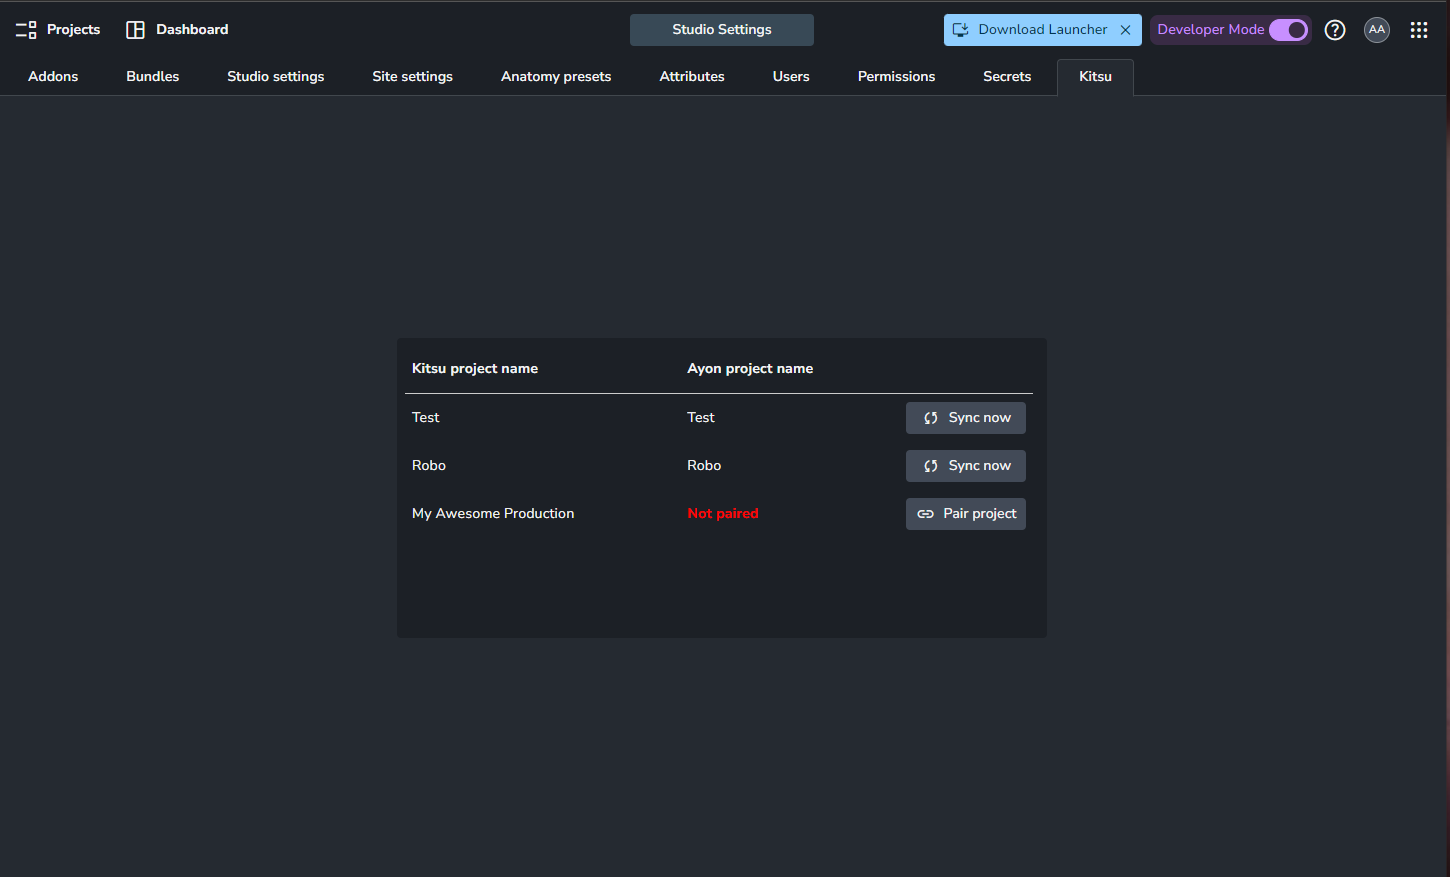The image size is (1450, 877).
Task: Click the Studio Settings header button
Action: click(x=722, y=30)
